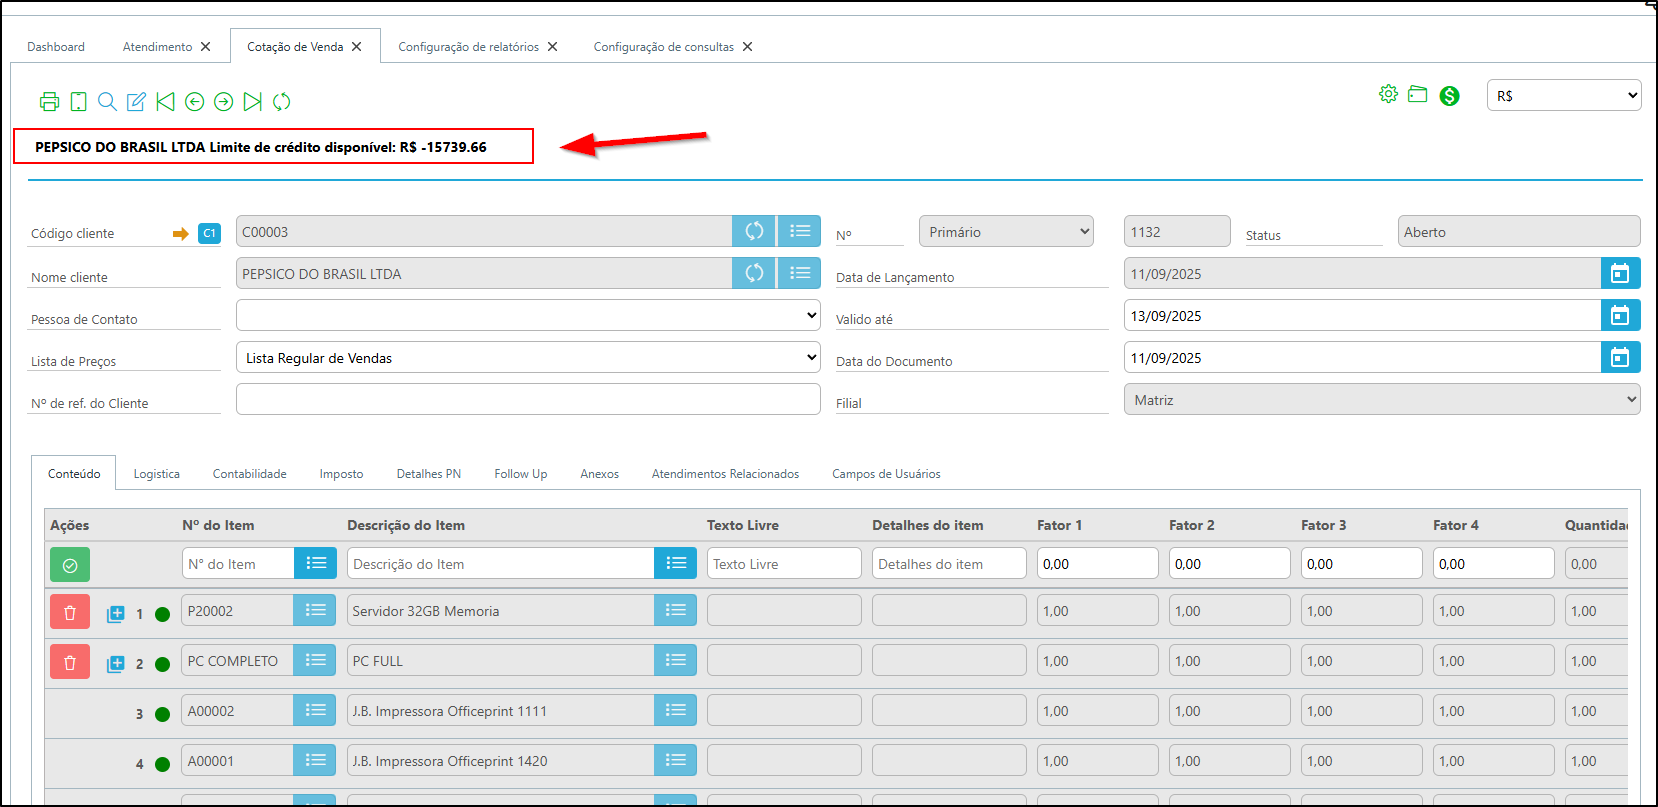Open the Pessoa de Contato dropdown
1658x807 pixels.
(x=528, y=316)
